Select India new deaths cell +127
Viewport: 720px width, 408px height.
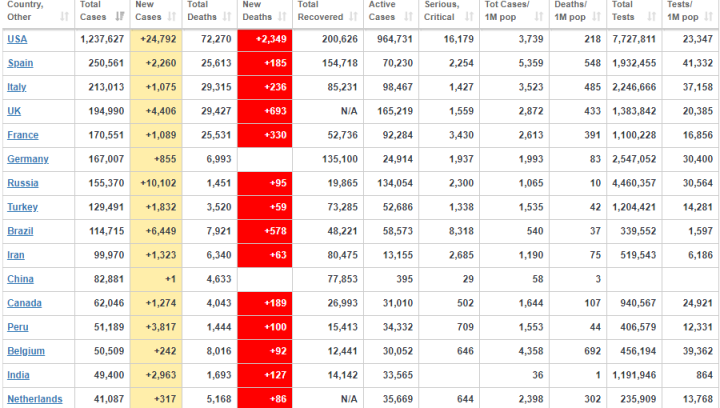pyautogui.click(x=265, y=375)
